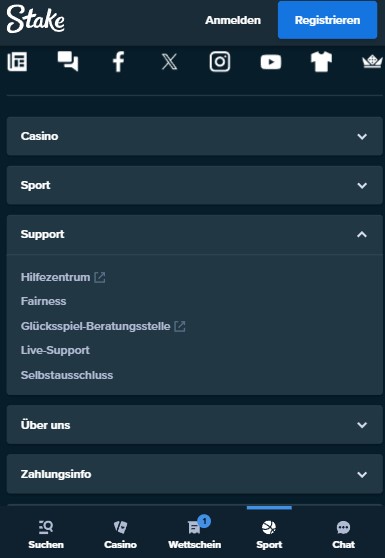
Task: Open the t-shirt merchandise shop icon
Action: tap(321, 62)
